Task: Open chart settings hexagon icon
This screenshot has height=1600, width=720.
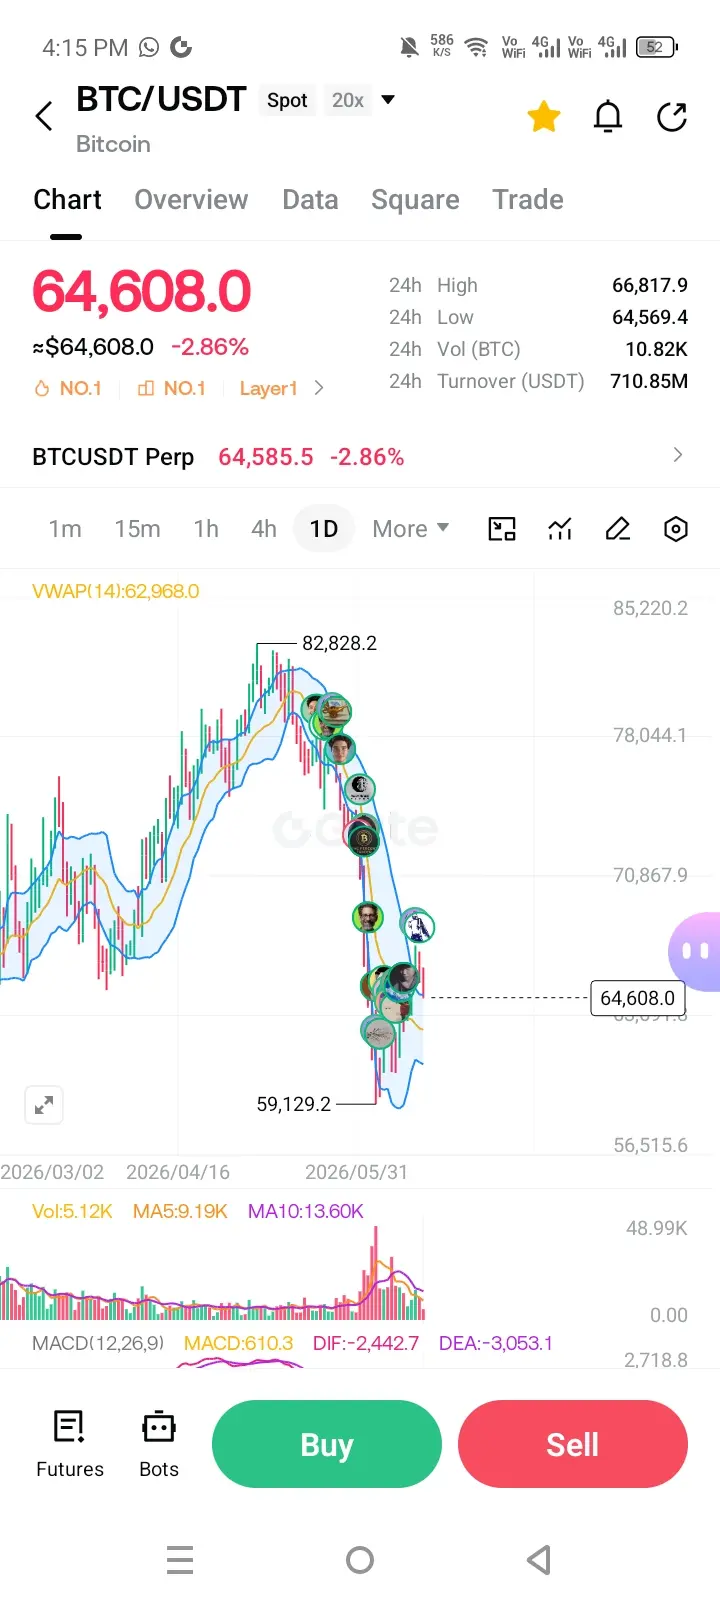Action: (676, 529)
